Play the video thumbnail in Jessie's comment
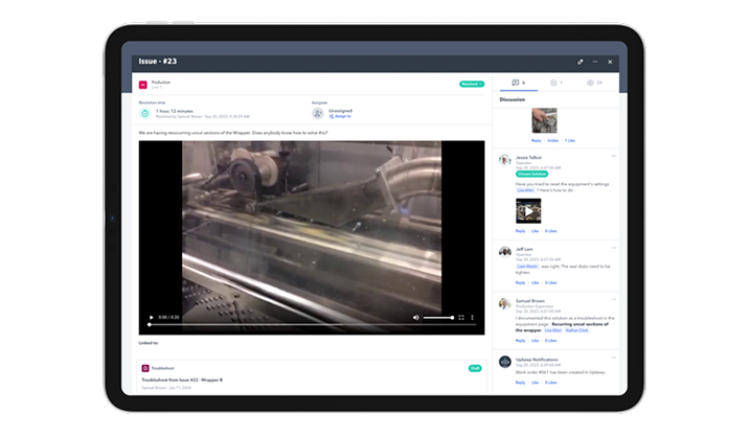 (x=529, y=211)
